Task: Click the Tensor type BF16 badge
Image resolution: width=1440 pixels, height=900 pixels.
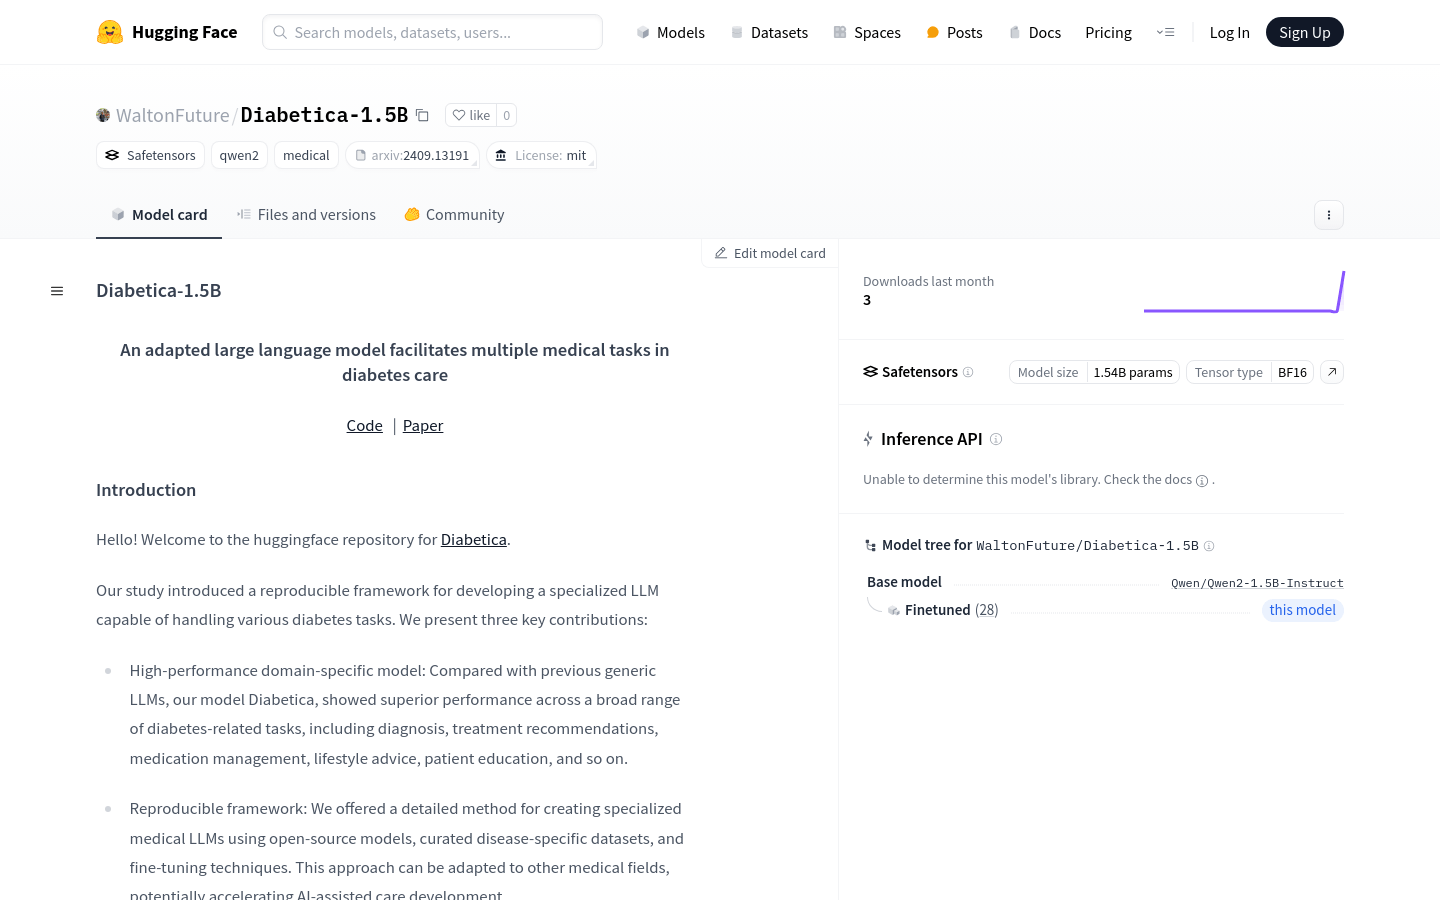Action: click(x=1251, y=372)
